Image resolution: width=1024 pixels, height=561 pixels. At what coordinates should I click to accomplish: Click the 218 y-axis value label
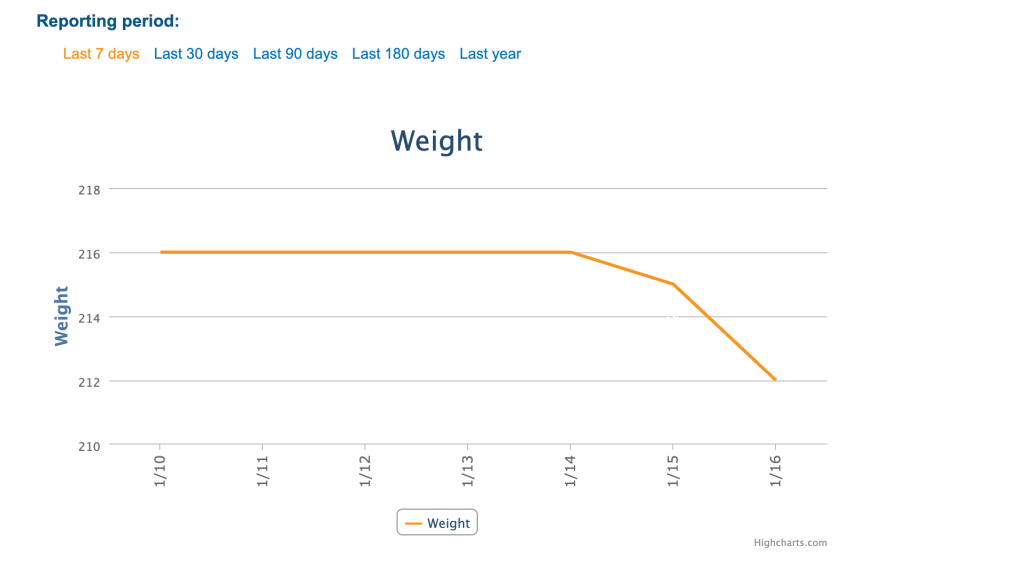click(90, 190)
